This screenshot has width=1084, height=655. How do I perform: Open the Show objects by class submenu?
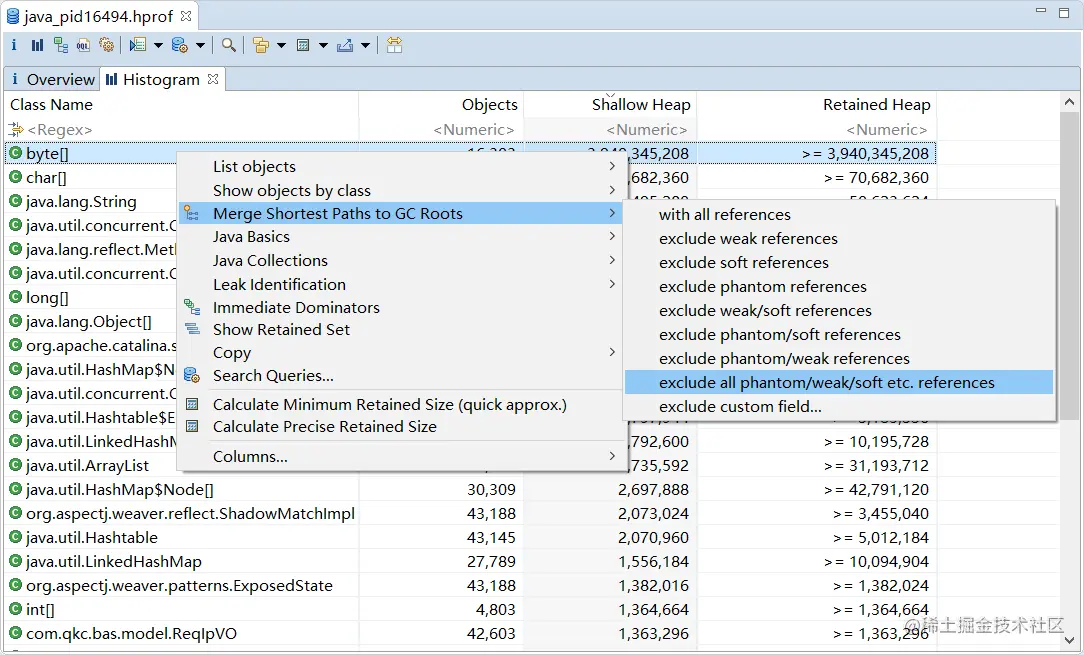coord(402,190)
